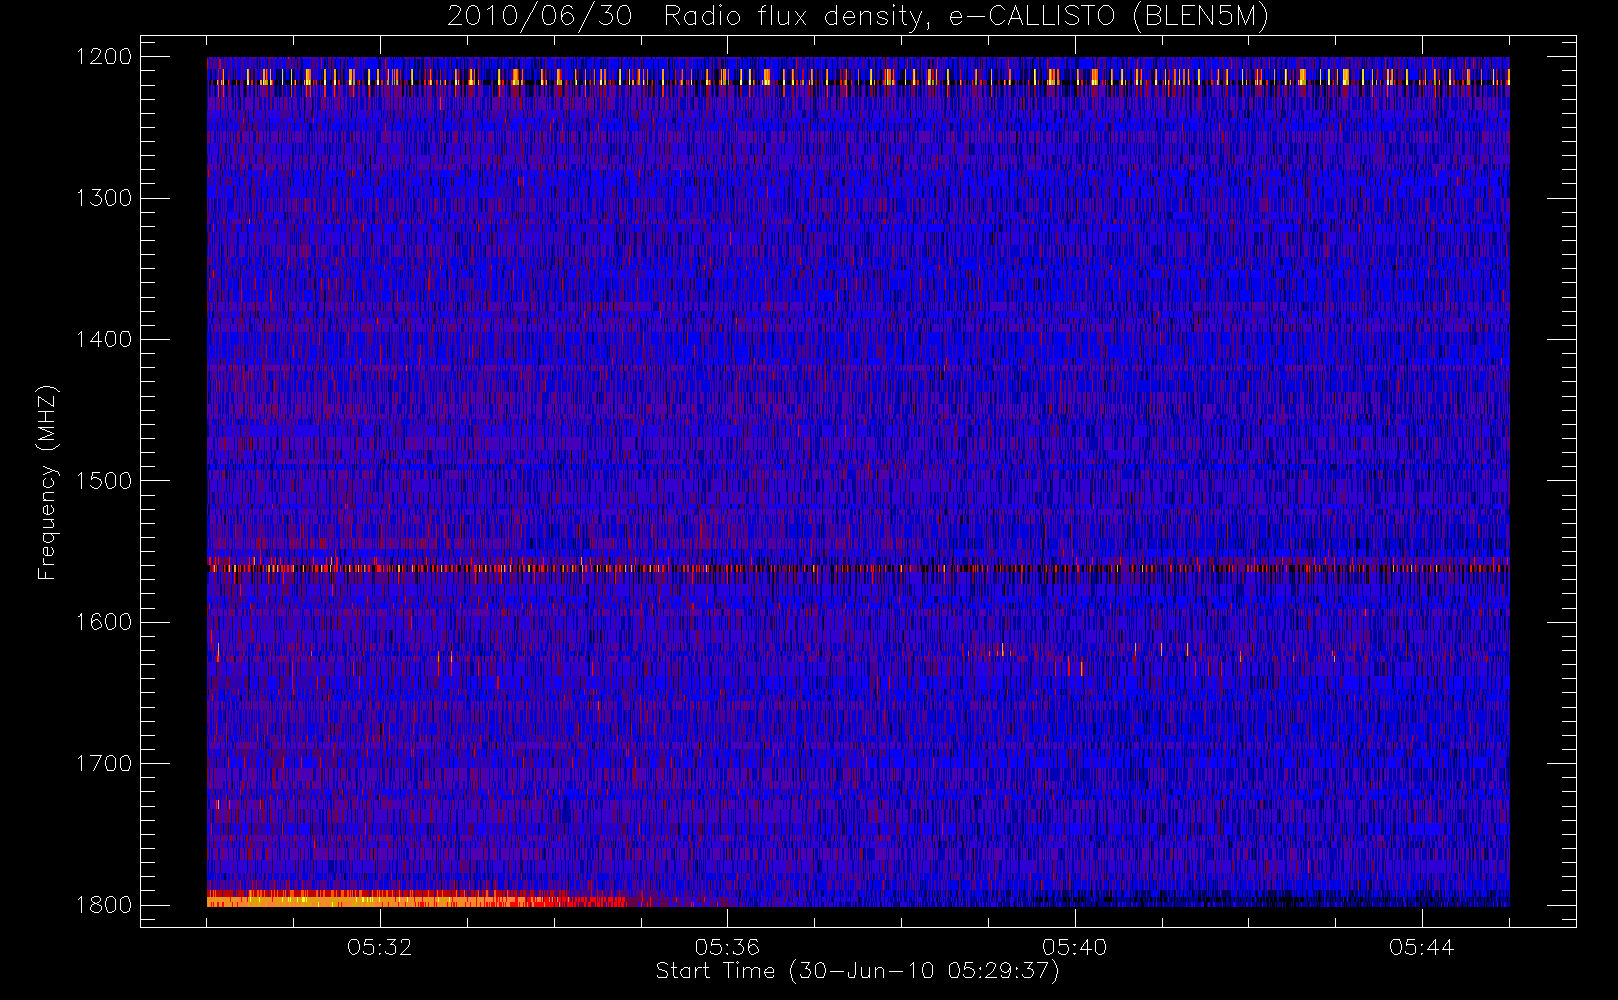Select the 1500 frequency tick label

(104, 481)
